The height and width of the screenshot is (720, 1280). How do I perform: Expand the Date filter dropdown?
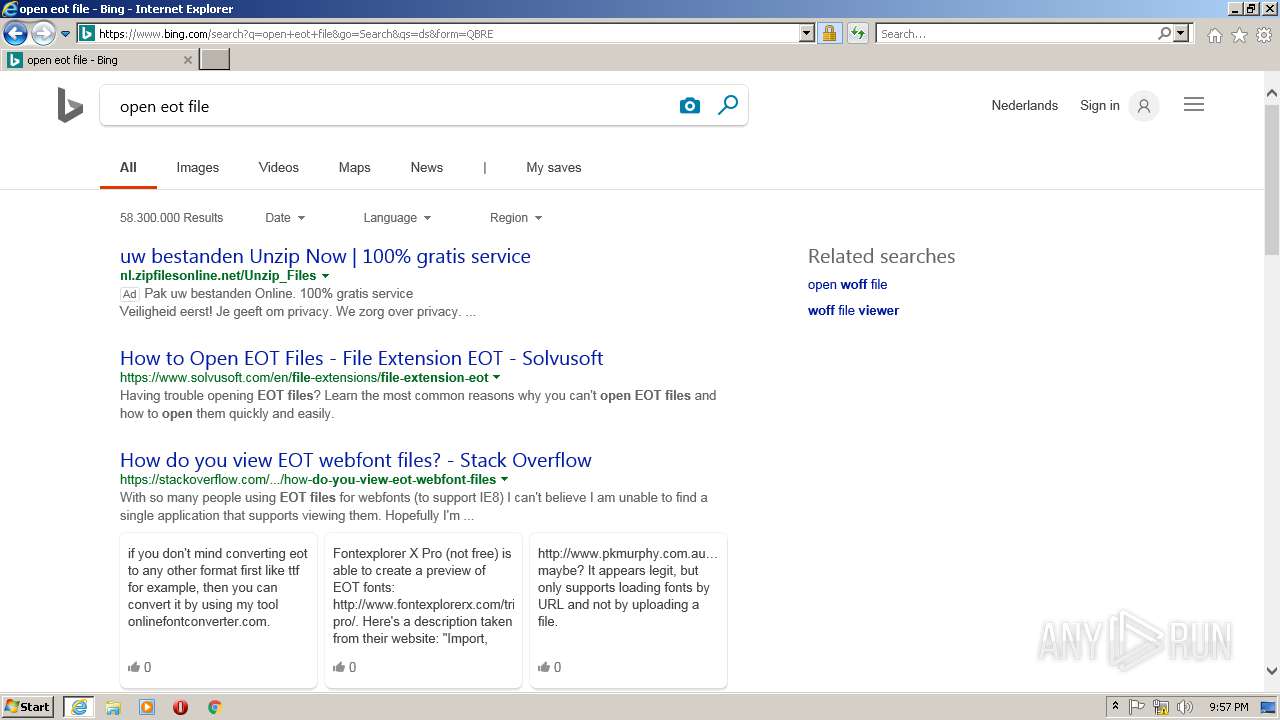285,218
